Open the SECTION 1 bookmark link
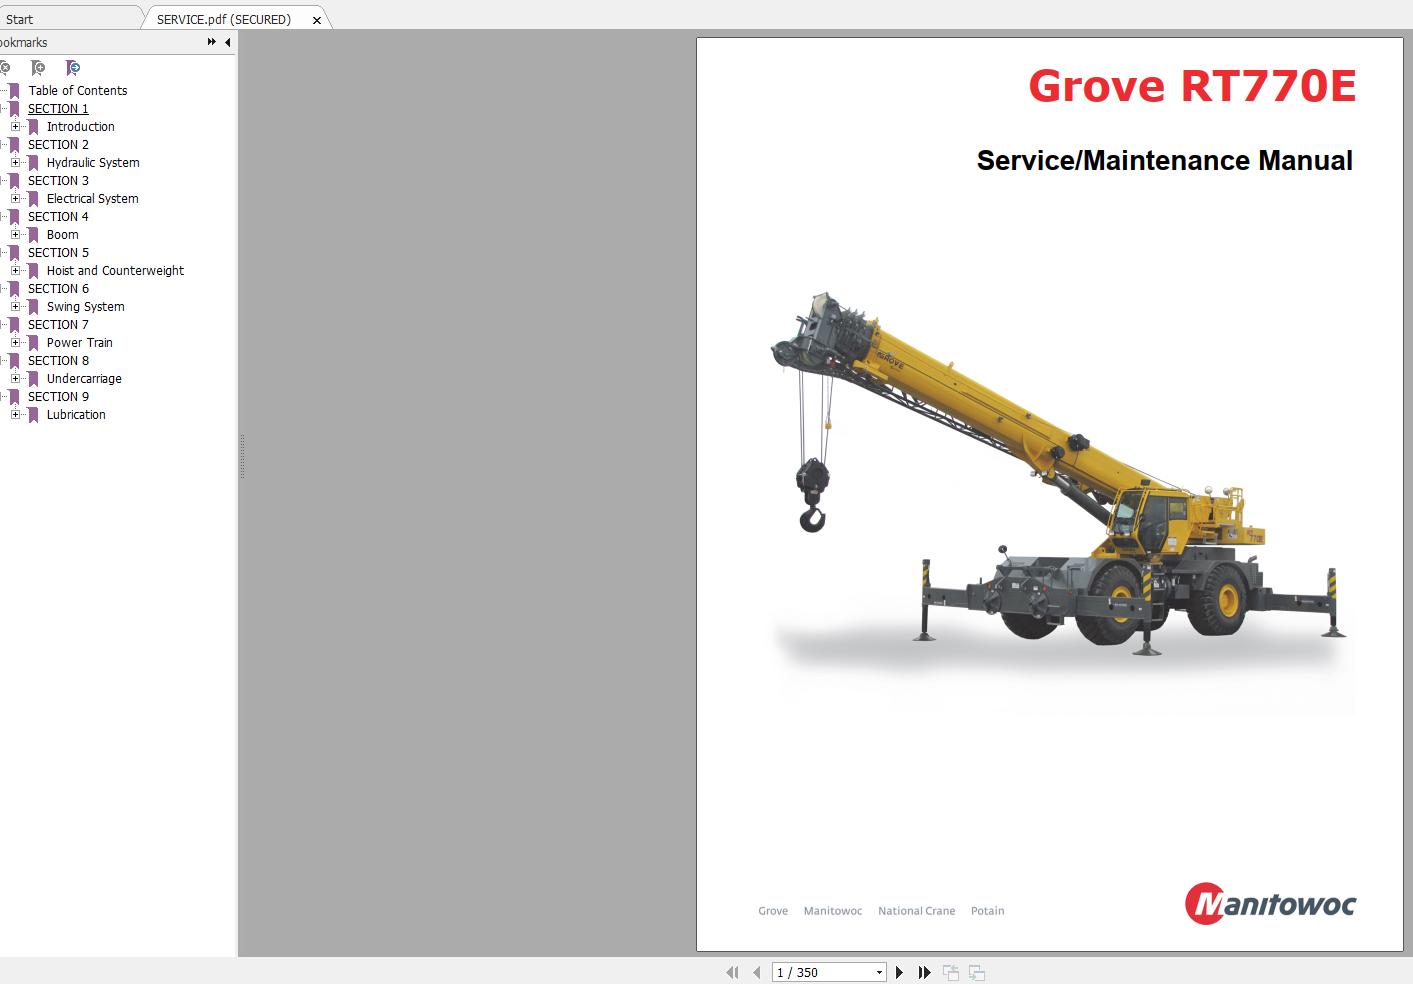The height and width of the screenshot is (984, 1413). 58,109
